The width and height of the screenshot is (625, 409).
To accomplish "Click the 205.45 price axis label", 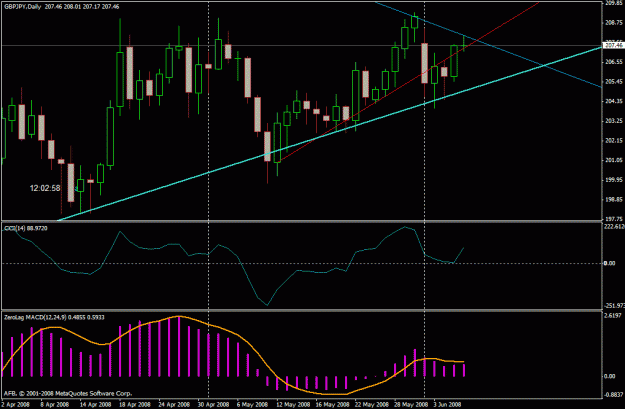I will [614, 82].
